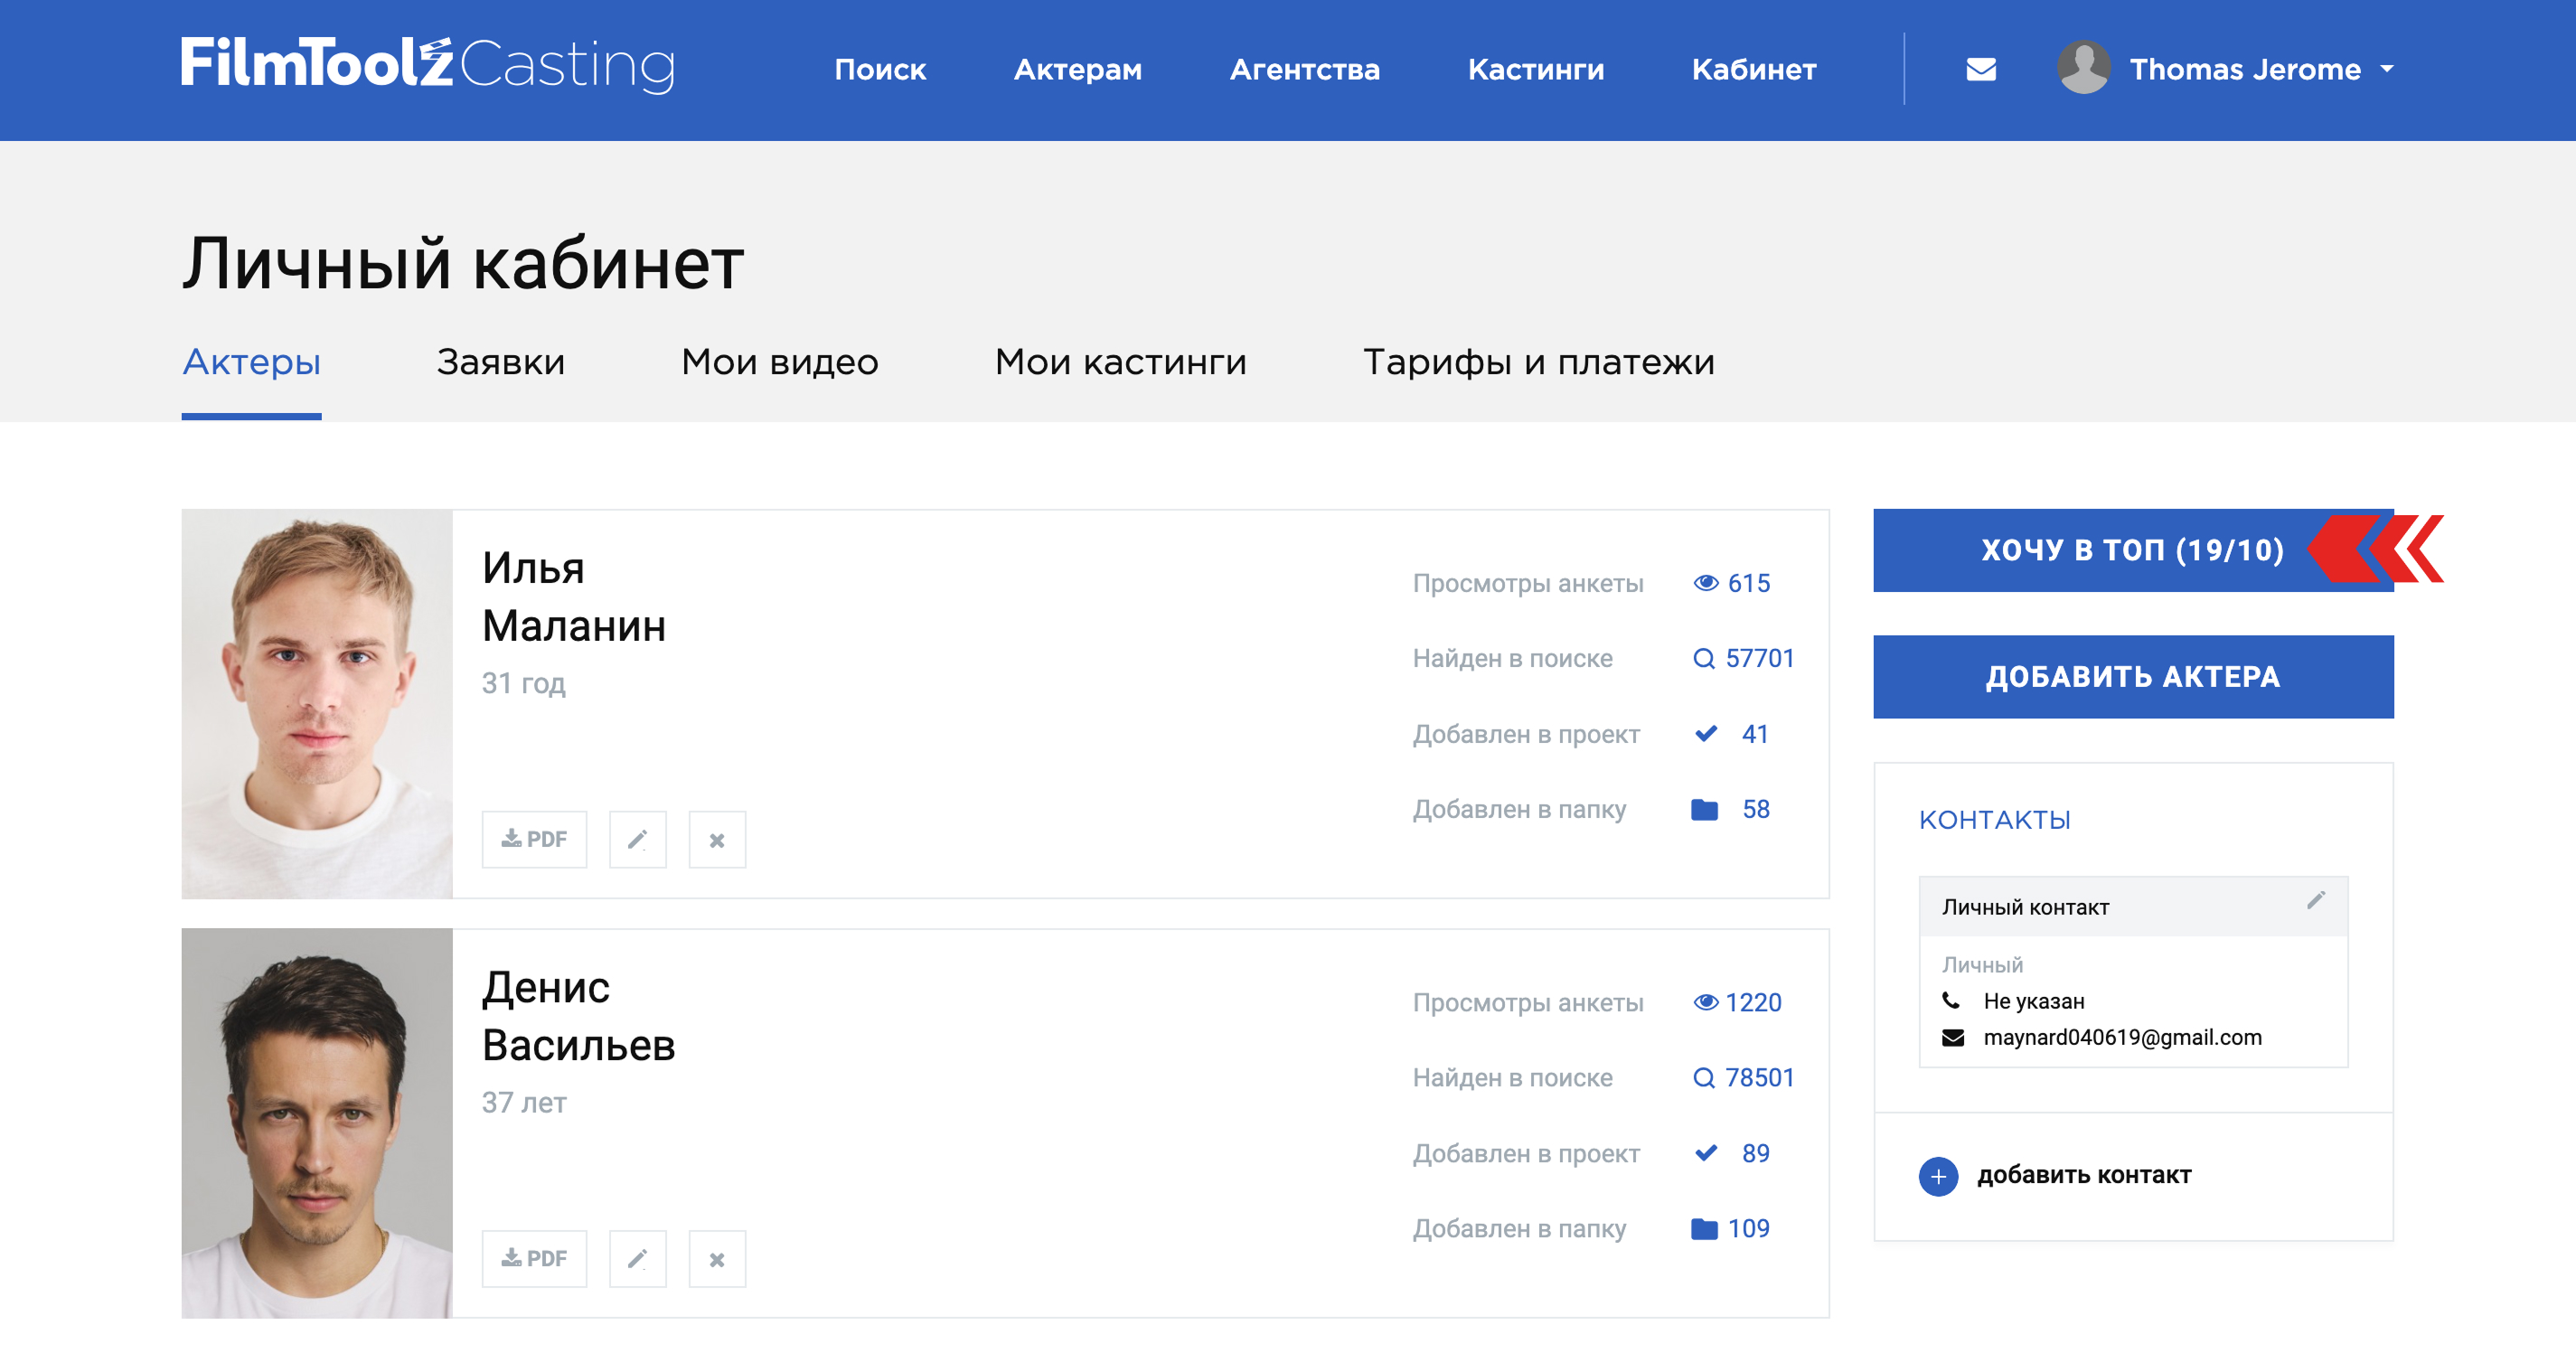Open Поиск in the top navigation
Screen dimensions: 2576x1353
[880, 69]
